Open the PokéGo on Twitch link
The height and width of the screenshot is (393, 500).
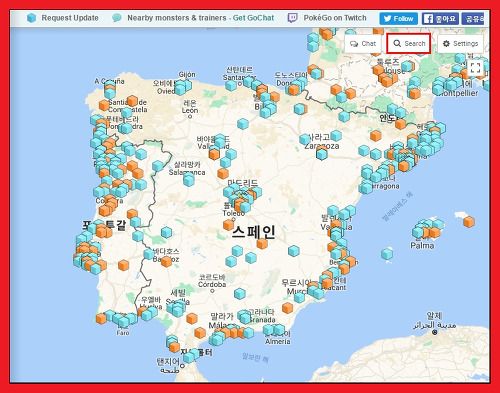[335, 18]
